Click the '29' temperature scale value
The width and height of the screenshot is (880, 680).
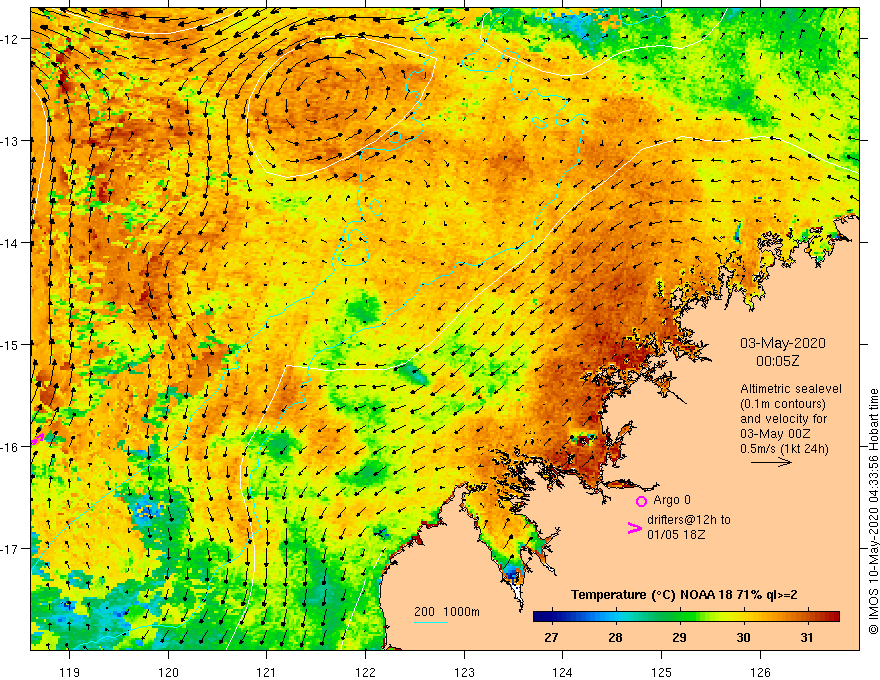(679, 637)
